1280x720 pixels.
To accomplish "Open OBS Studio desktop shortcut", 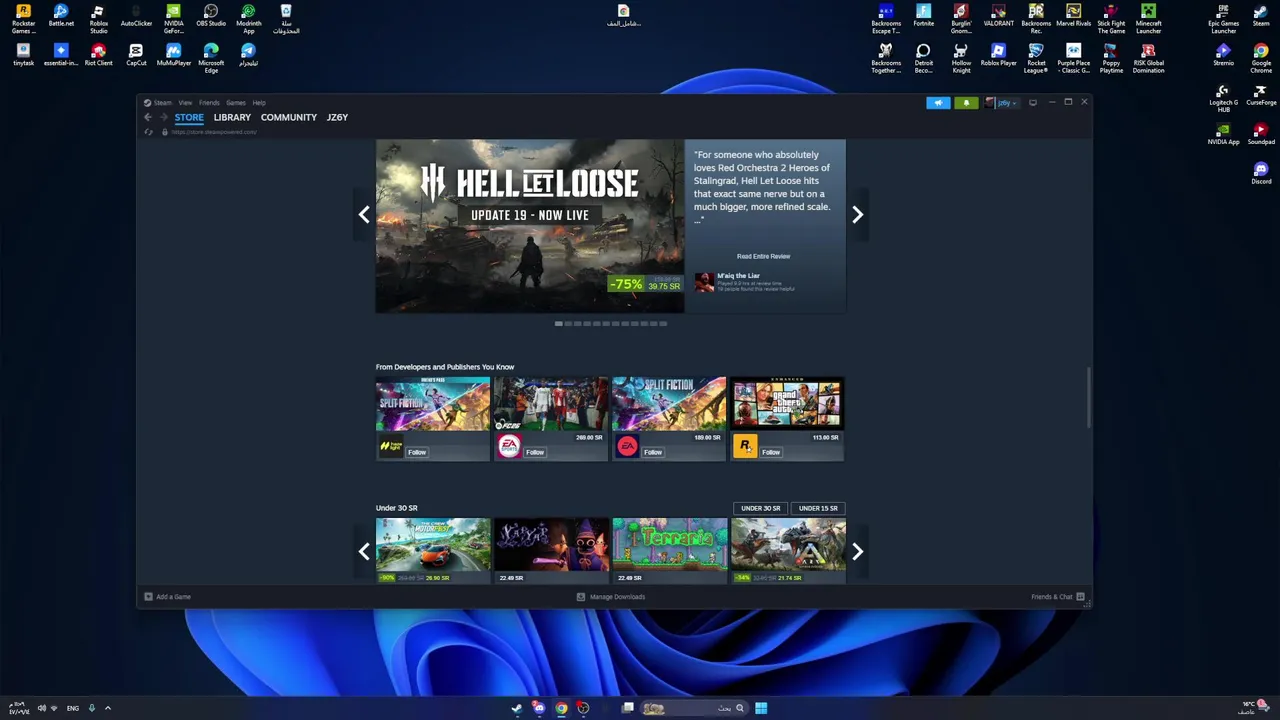I will (x=211, y=16).
